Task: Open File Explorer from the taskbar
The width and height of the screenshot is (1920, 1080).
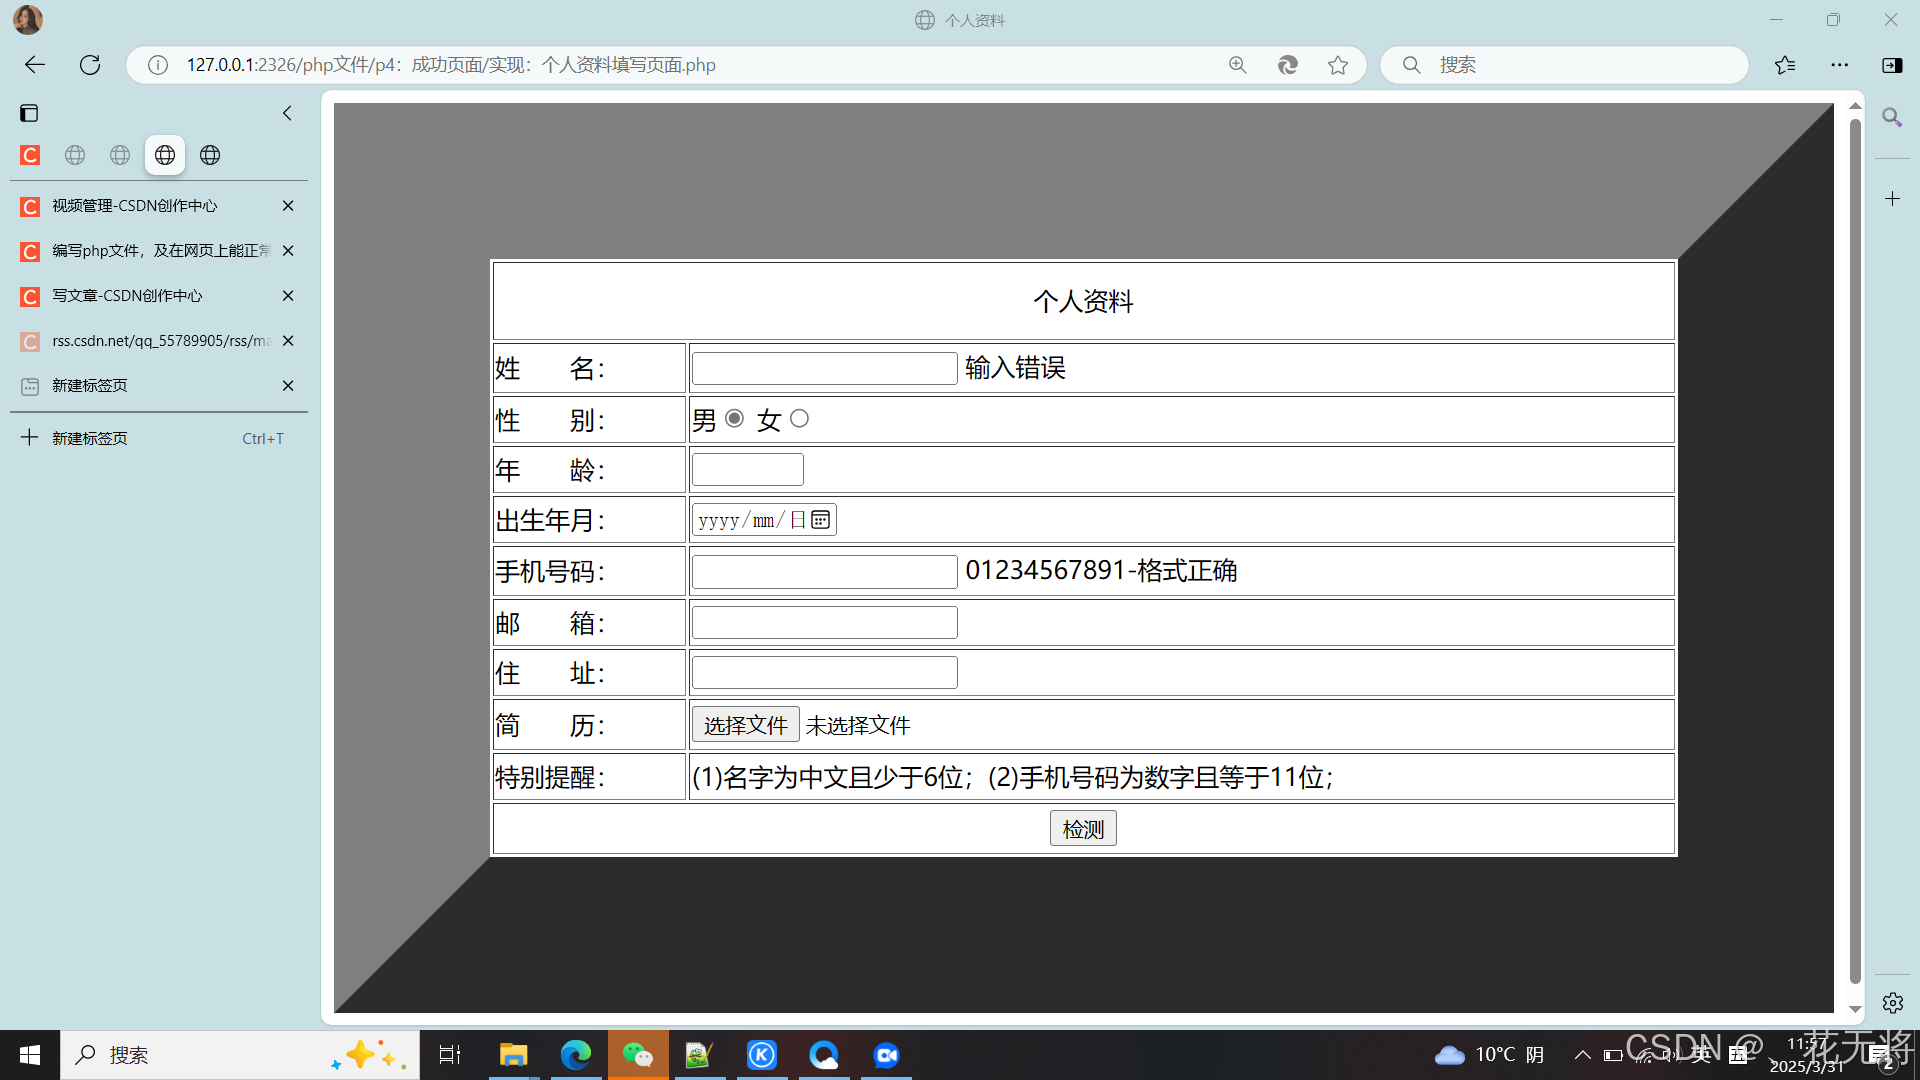Action: click(x=513, y=1054)
